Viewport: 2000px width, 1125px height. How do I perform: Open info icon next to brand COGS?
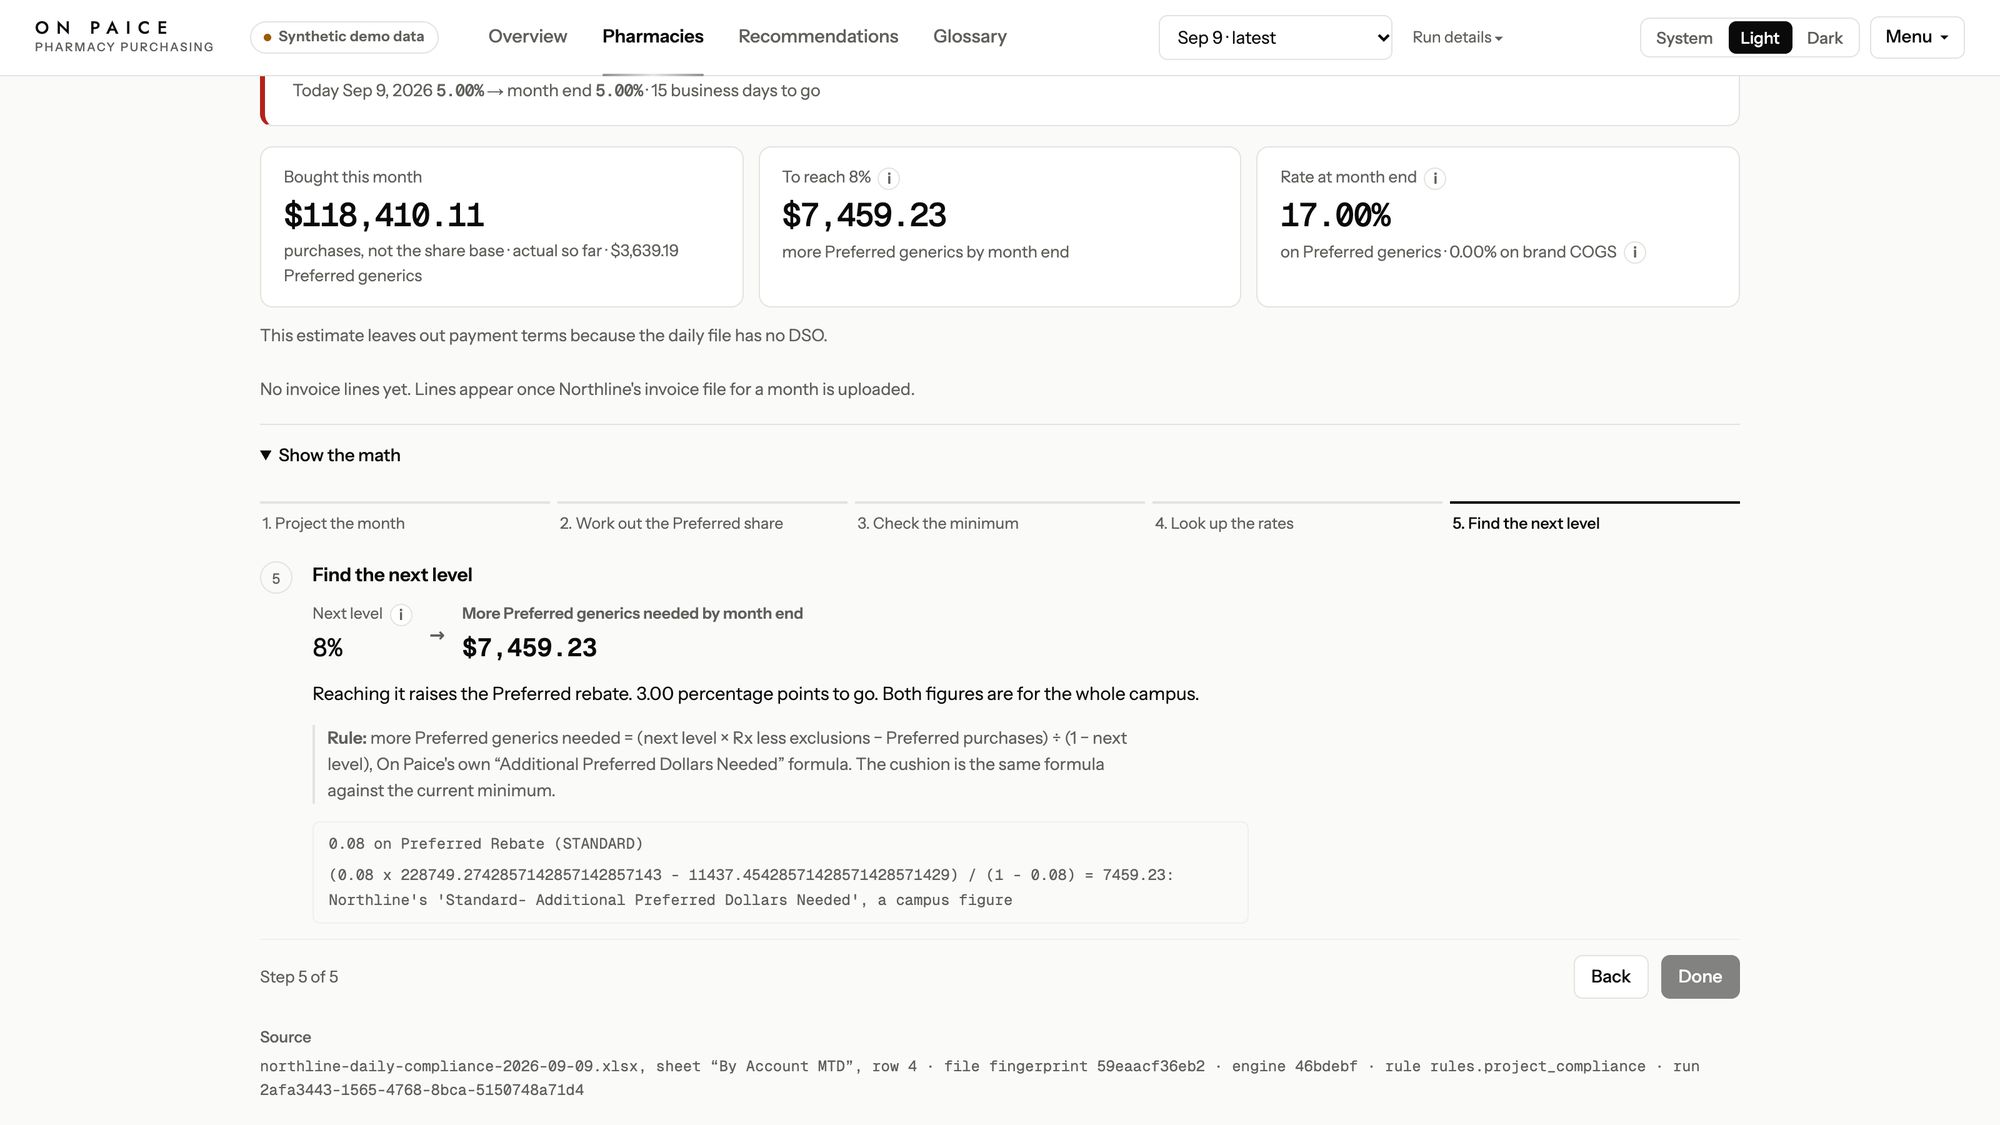pyautogui.click(x=1634, y=252)
